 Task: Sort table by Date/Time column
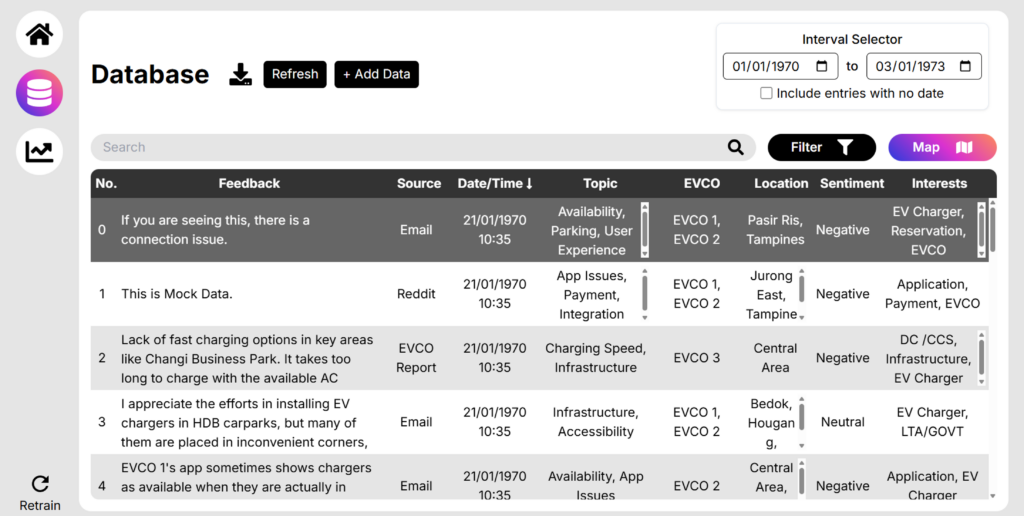pyautogui.click(x=495, y=183)
